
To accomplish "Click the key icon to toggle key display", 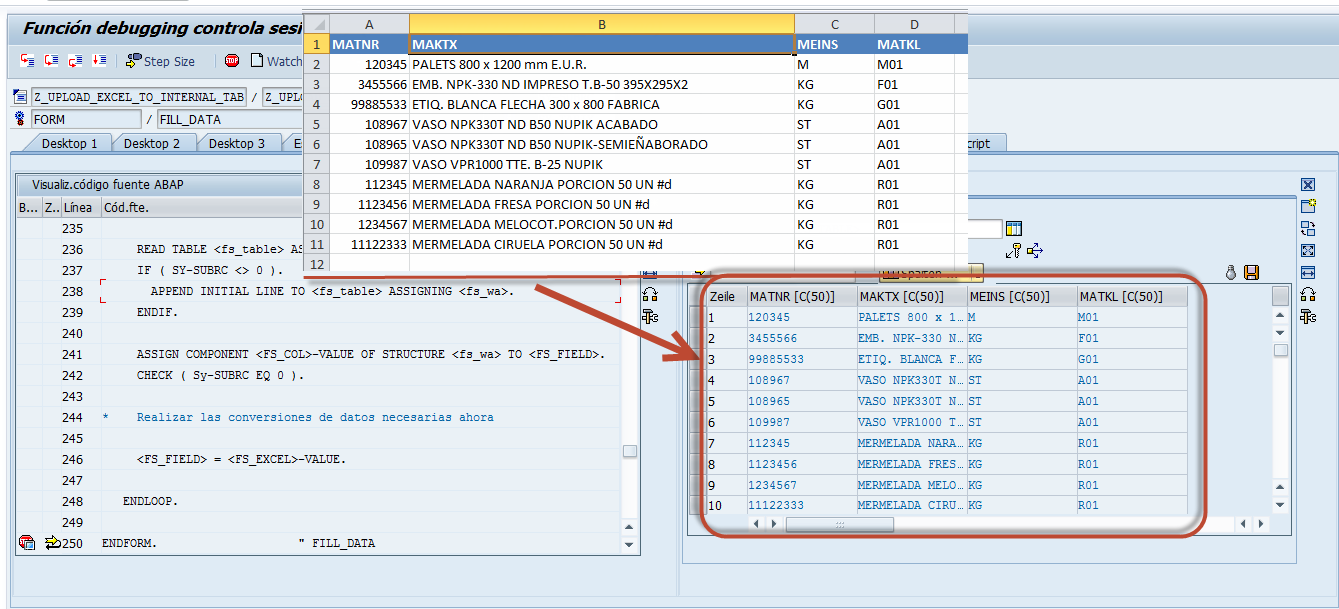I will click(1013, 250).
